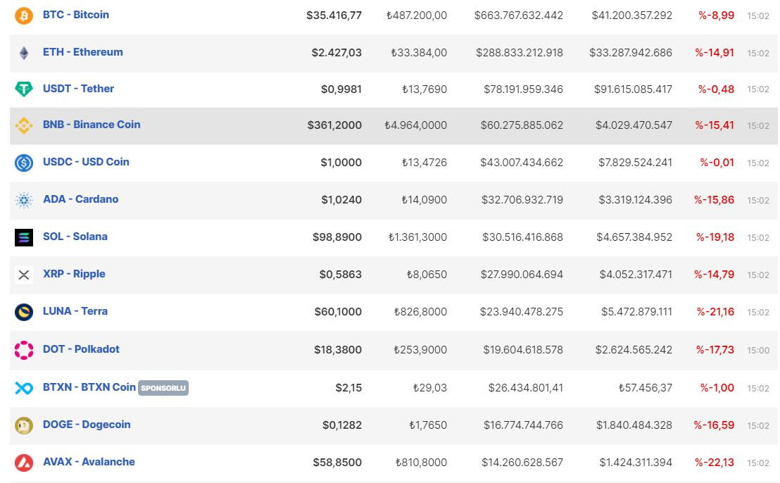Open the USDC - USD Coin link
The height and width of the screenshot is (483, 780).
coord(86,162)
